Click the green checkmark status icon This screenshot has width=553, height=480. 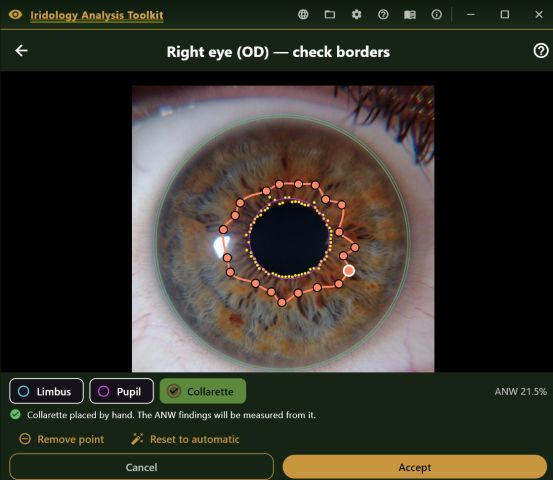(16, 414)
